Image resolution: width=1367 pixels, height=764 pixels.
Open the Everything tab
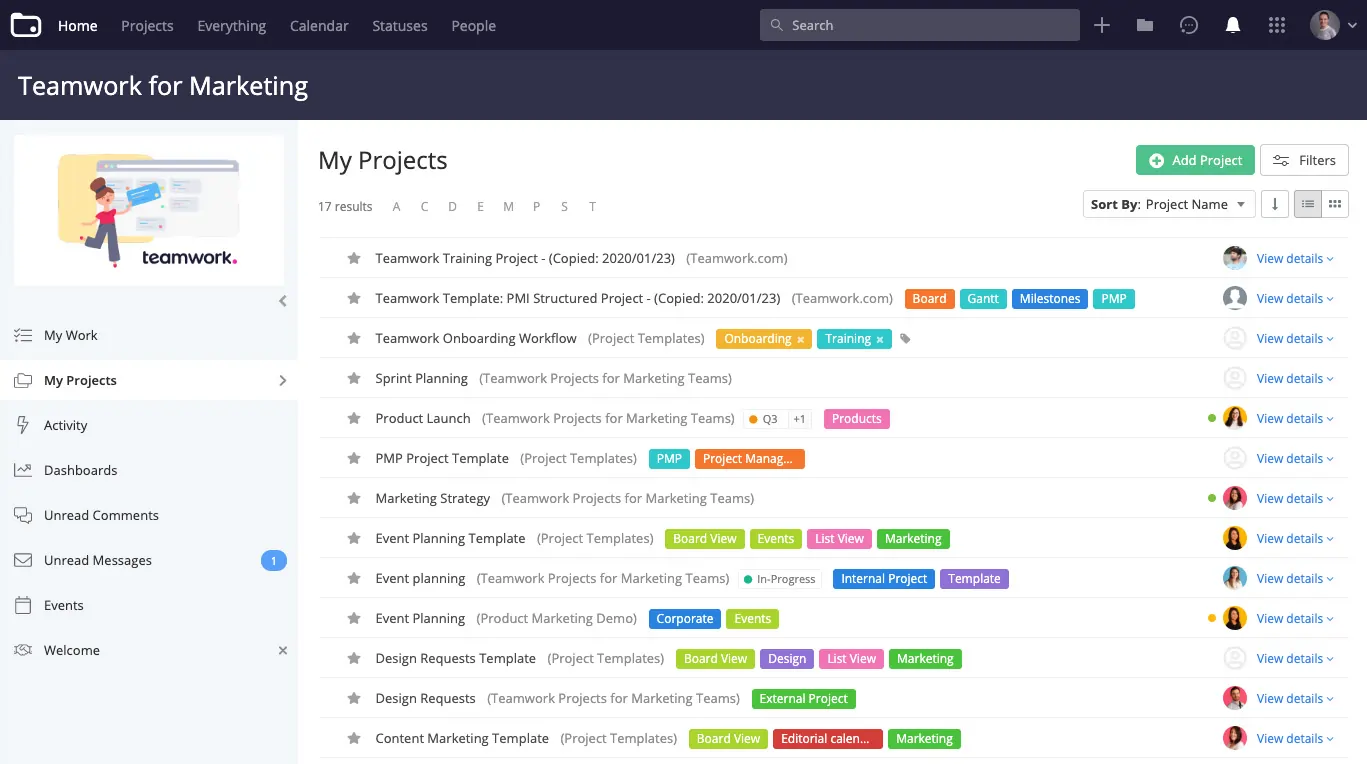(x=232, y=25)
